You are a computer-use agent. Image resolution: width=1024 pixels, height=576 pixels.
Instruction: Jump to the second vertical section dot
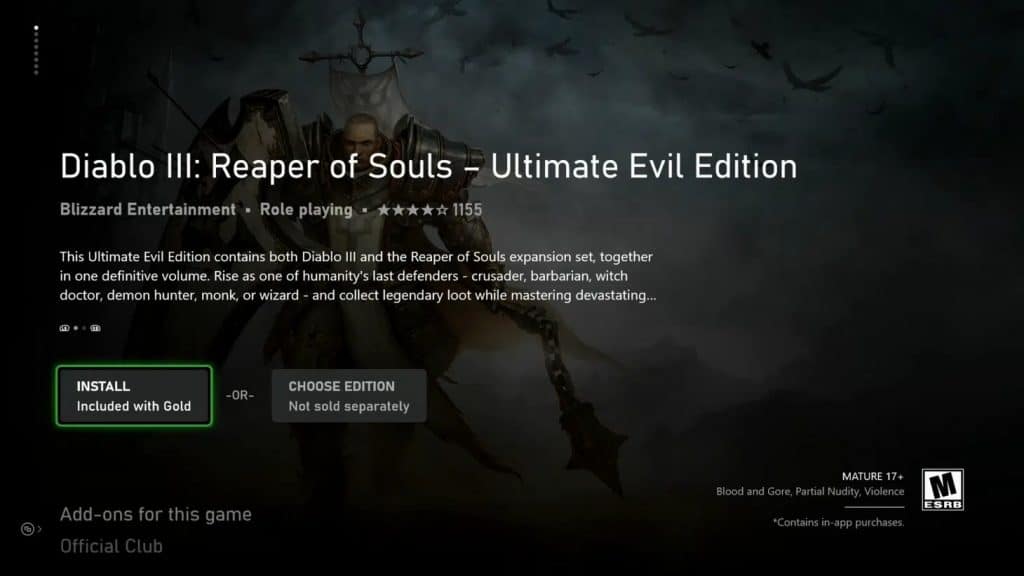pyautogui.click(x=36, y=34)
